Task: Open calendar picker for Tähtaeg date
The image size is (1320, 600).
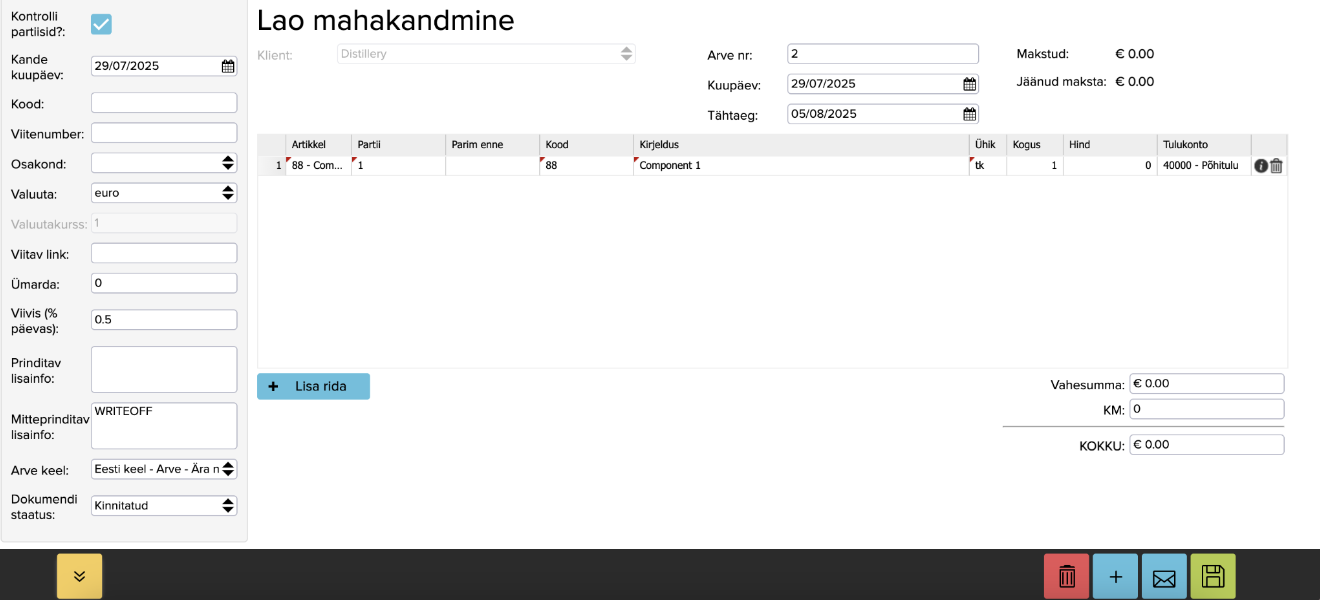Action: tap(969, 114)
